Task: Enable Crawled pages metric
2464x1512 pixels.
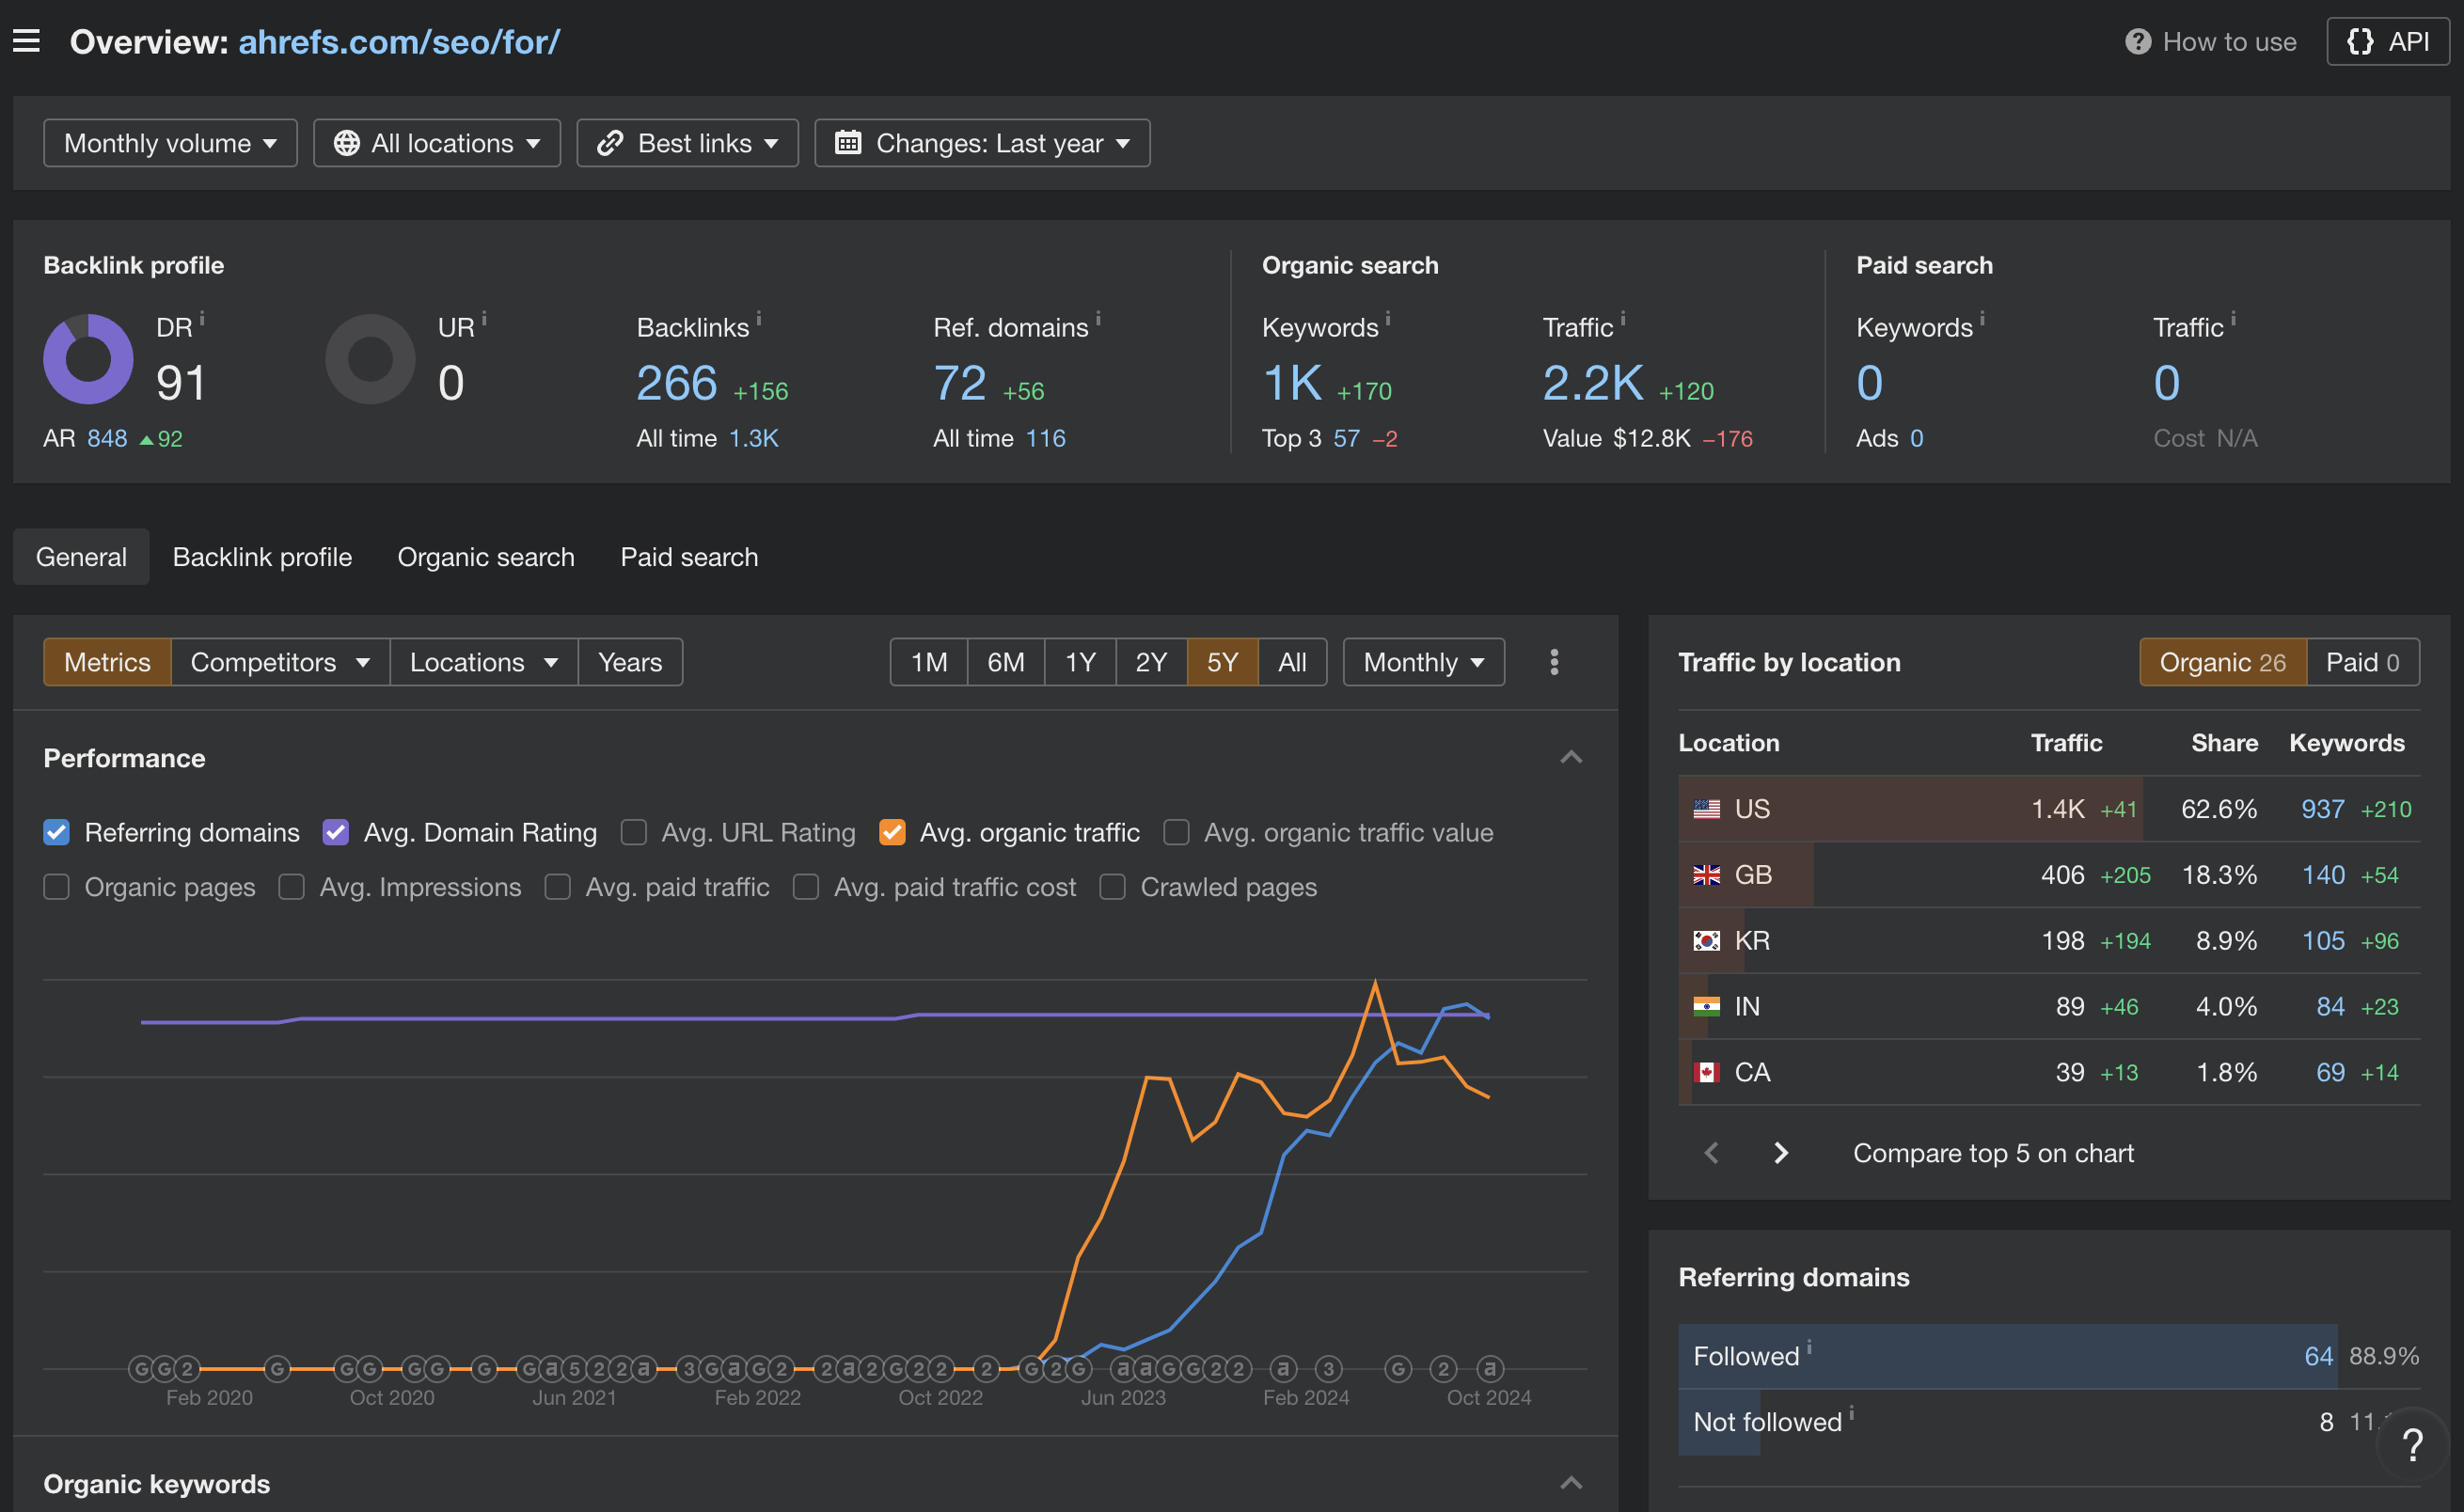Action: coord(1113,887)
